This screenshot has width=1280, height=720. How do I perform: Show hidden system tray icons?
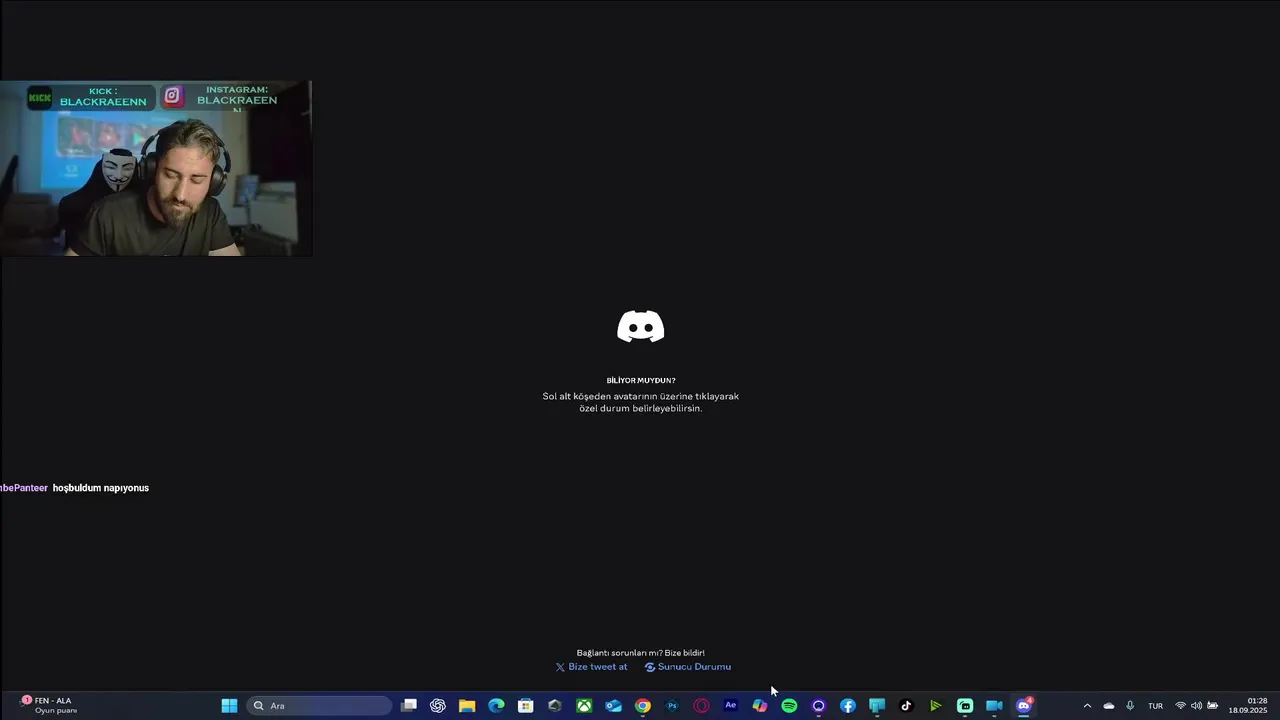coord(1087,706)
